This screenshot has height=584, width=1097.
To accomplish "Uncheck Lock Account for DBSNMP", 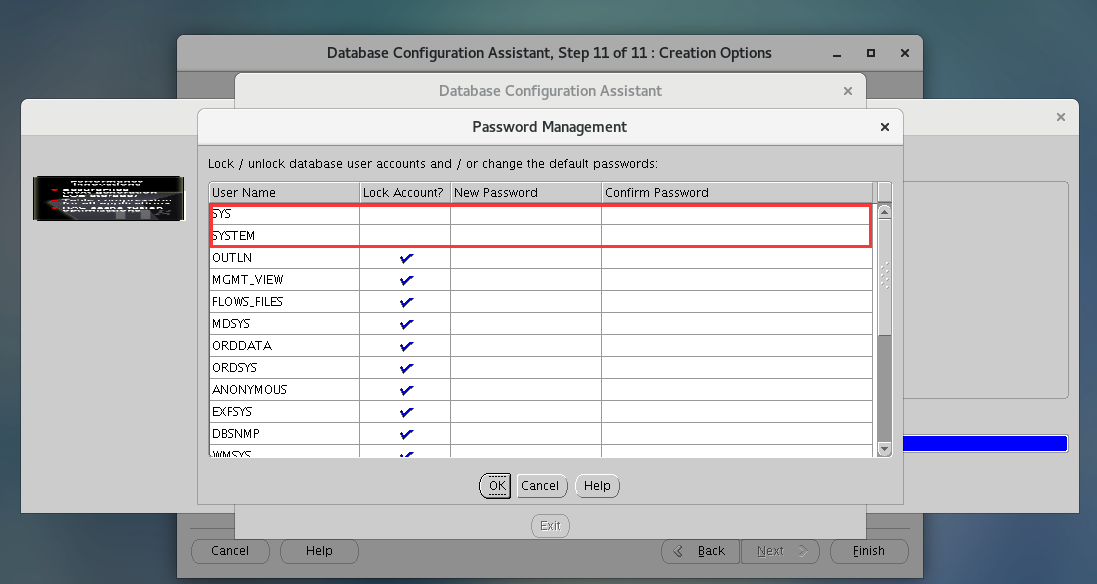I will (x=406, y=434).
